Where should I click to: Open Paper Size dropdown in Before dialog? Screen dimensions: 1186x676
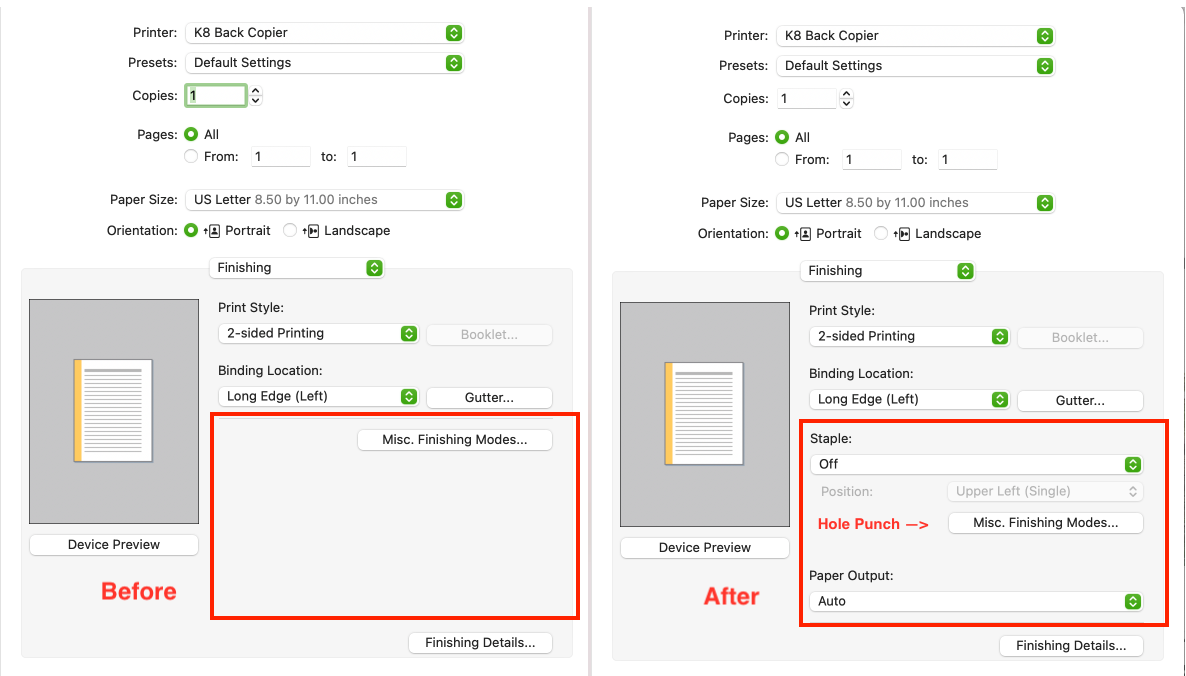click(324, 200)
